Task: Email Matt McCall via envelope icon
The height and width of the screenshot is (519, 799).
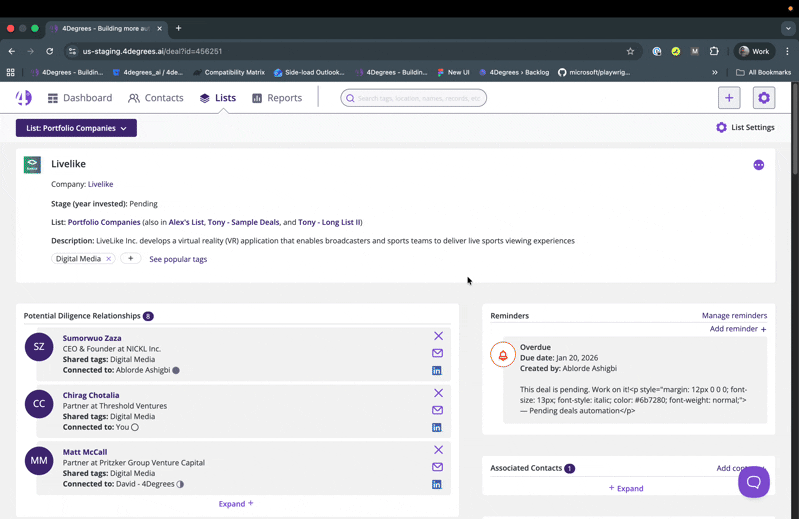Action: pos(437,467)
